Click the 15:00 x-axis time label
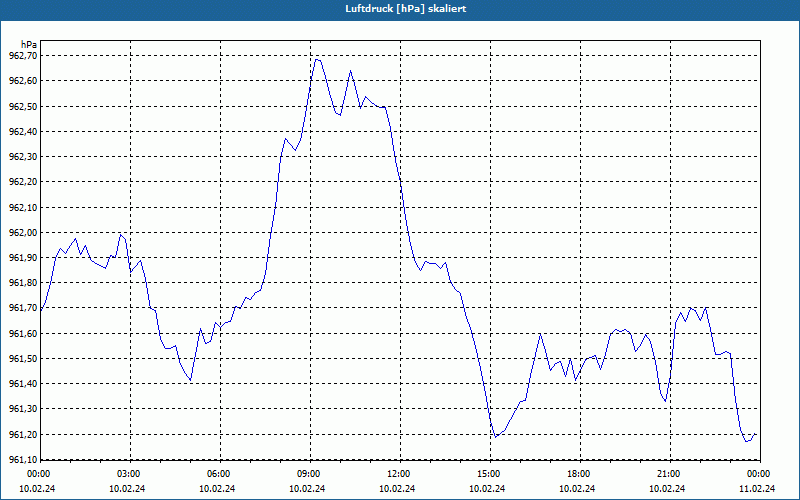The width and height of the screenshot is (800, 500). click(x=490, y=474)
